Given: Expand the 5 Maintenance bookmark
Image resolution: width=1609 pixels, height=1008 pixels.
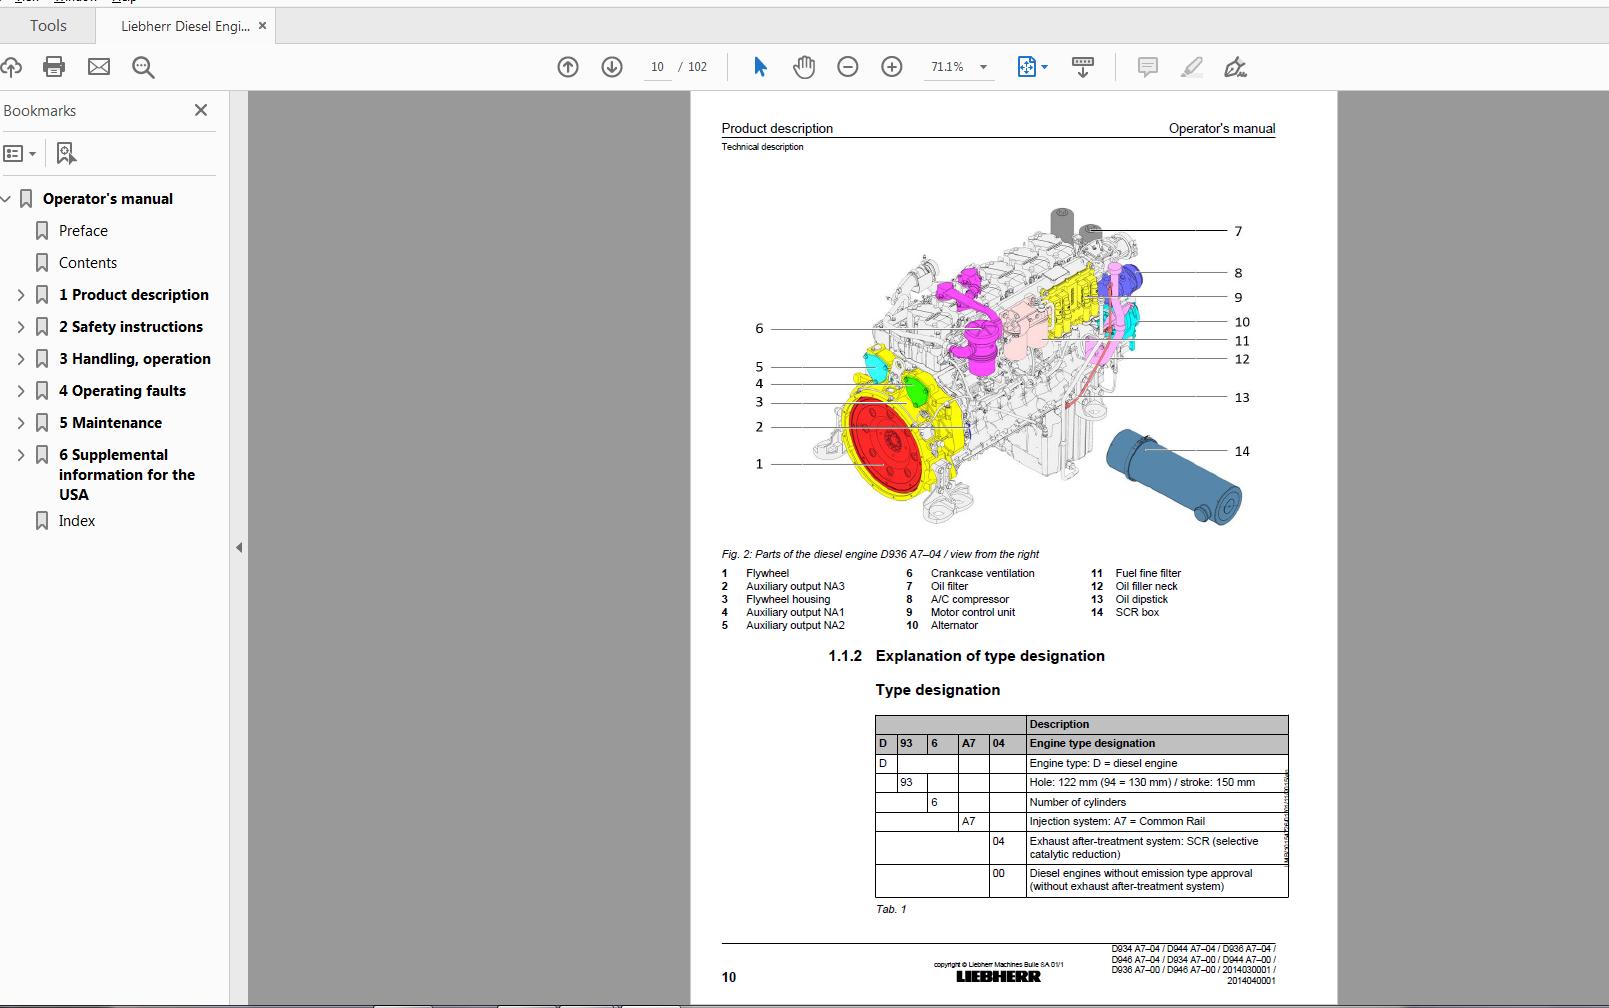Looking at the screenshot, I should pyautogui.click(x=21, y=422).
